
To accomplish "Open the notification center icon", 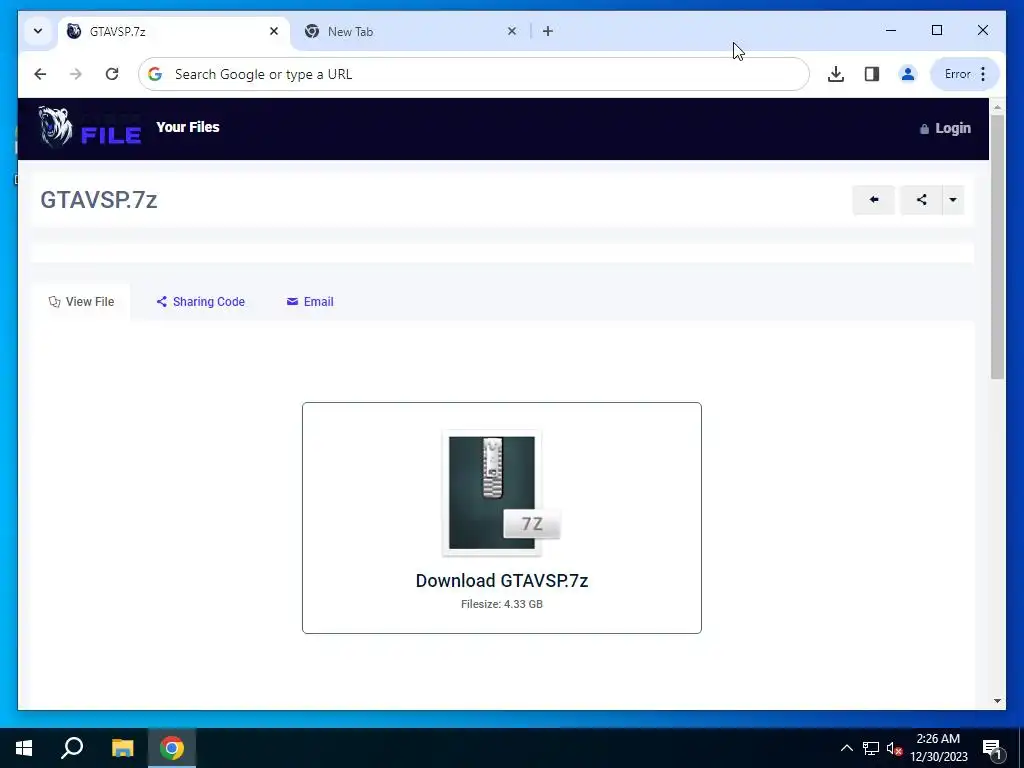I will (991, 748).
